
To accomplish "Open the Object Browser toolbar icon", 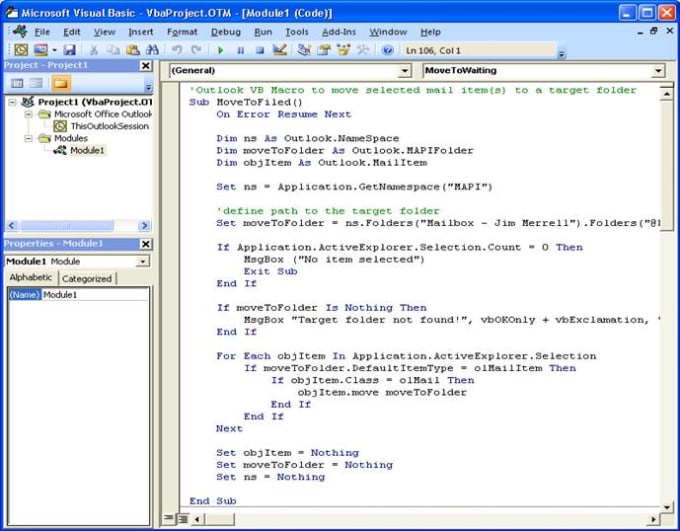I will point(343,50).
